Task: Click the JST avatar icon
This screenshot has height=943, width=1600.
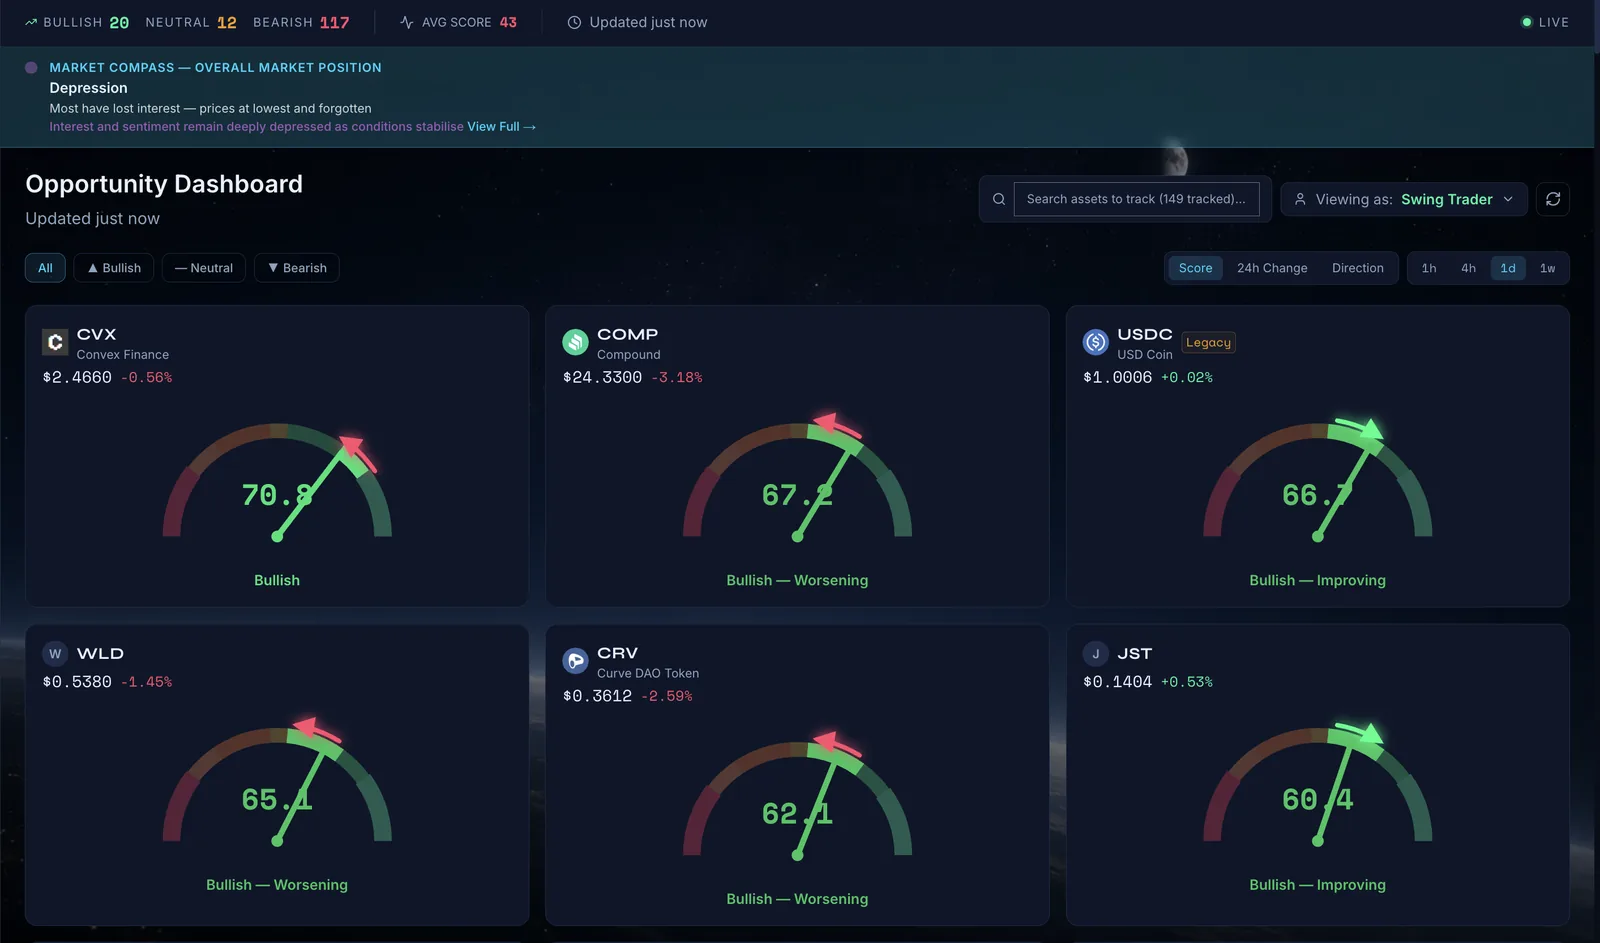Action: (1096, 654)
